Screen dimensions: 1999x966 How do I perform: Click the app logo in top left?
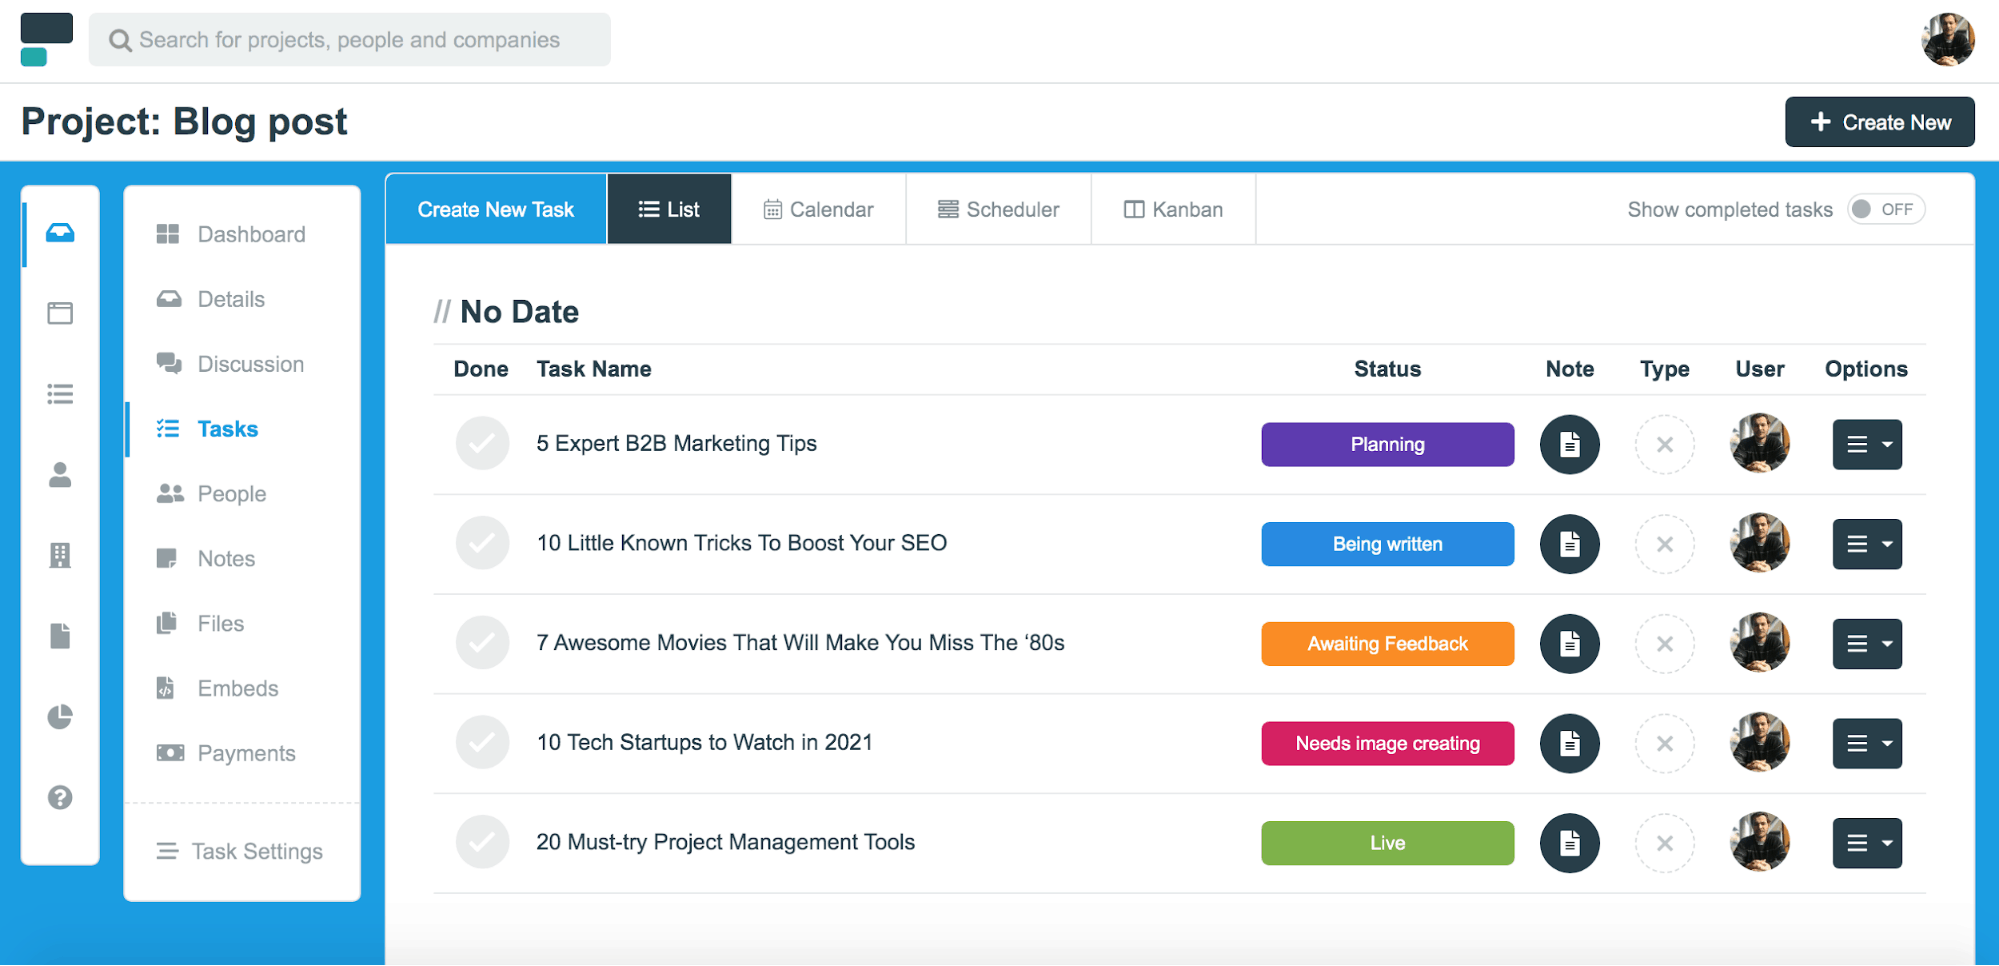click(46, 40)
